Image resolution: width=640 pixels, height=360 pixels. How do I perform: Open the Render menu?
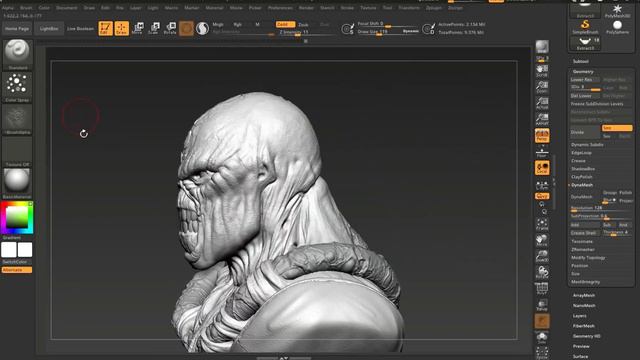[306, 8]
